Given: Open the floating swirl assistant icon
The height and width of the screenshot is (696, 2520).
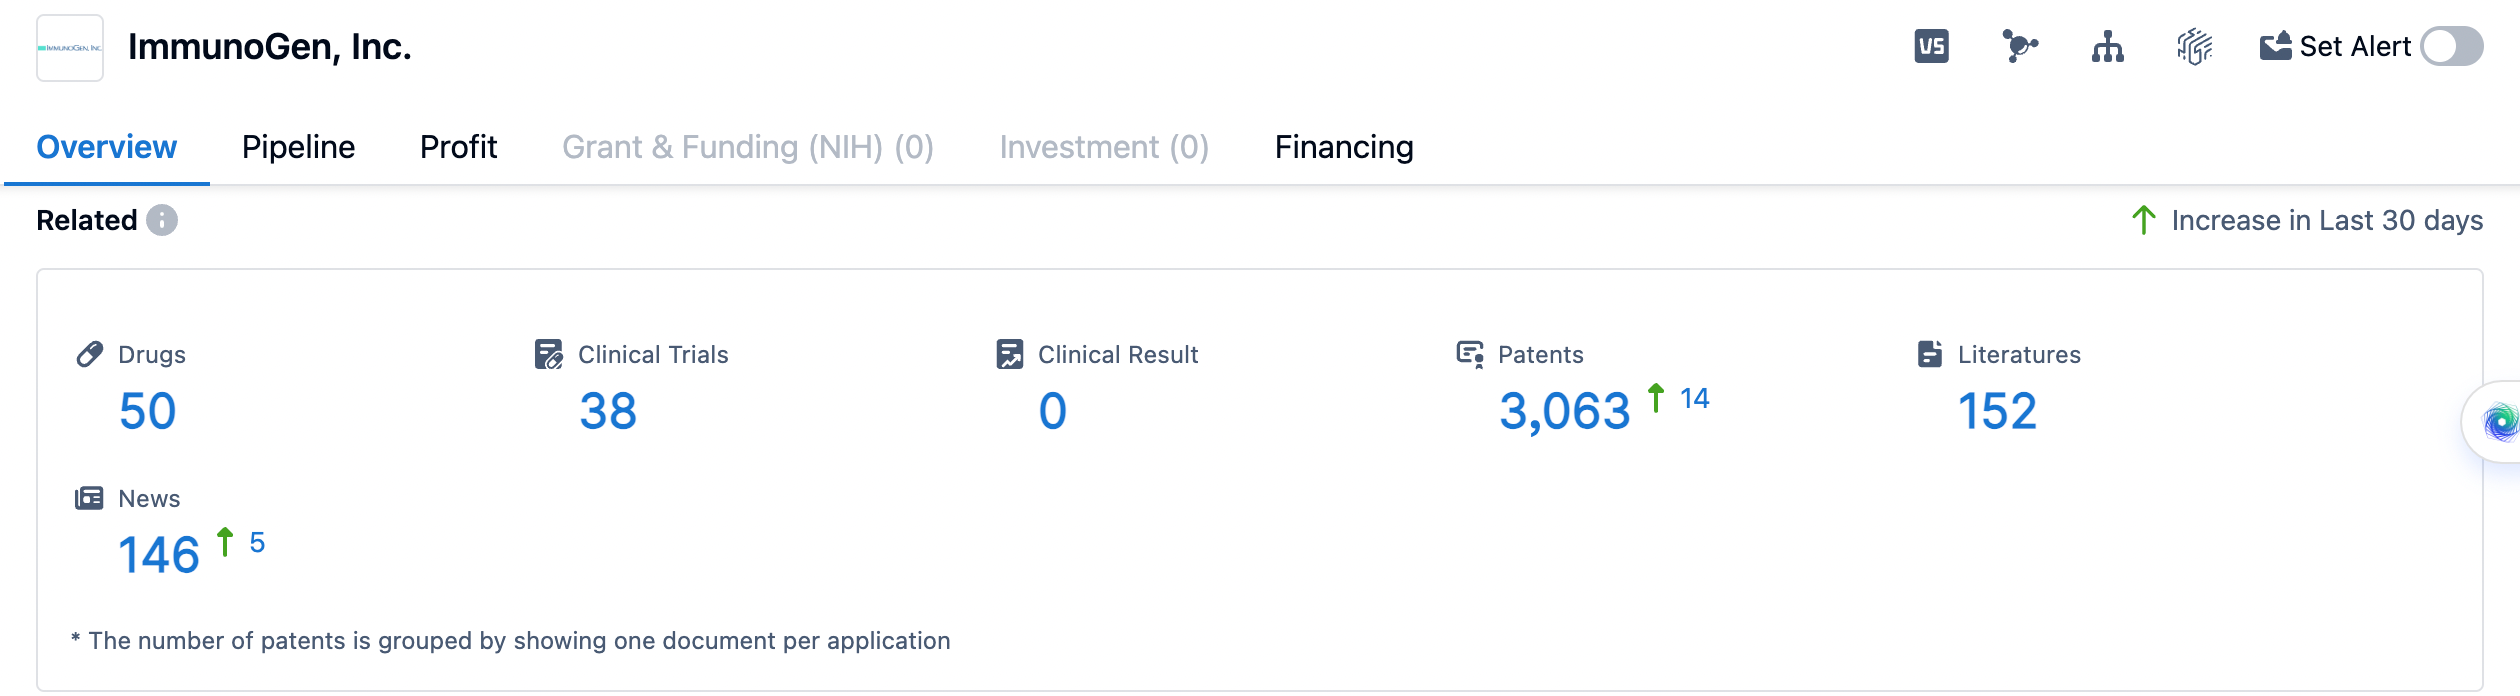Looking at the screenshot, I should click(2498, 422).
